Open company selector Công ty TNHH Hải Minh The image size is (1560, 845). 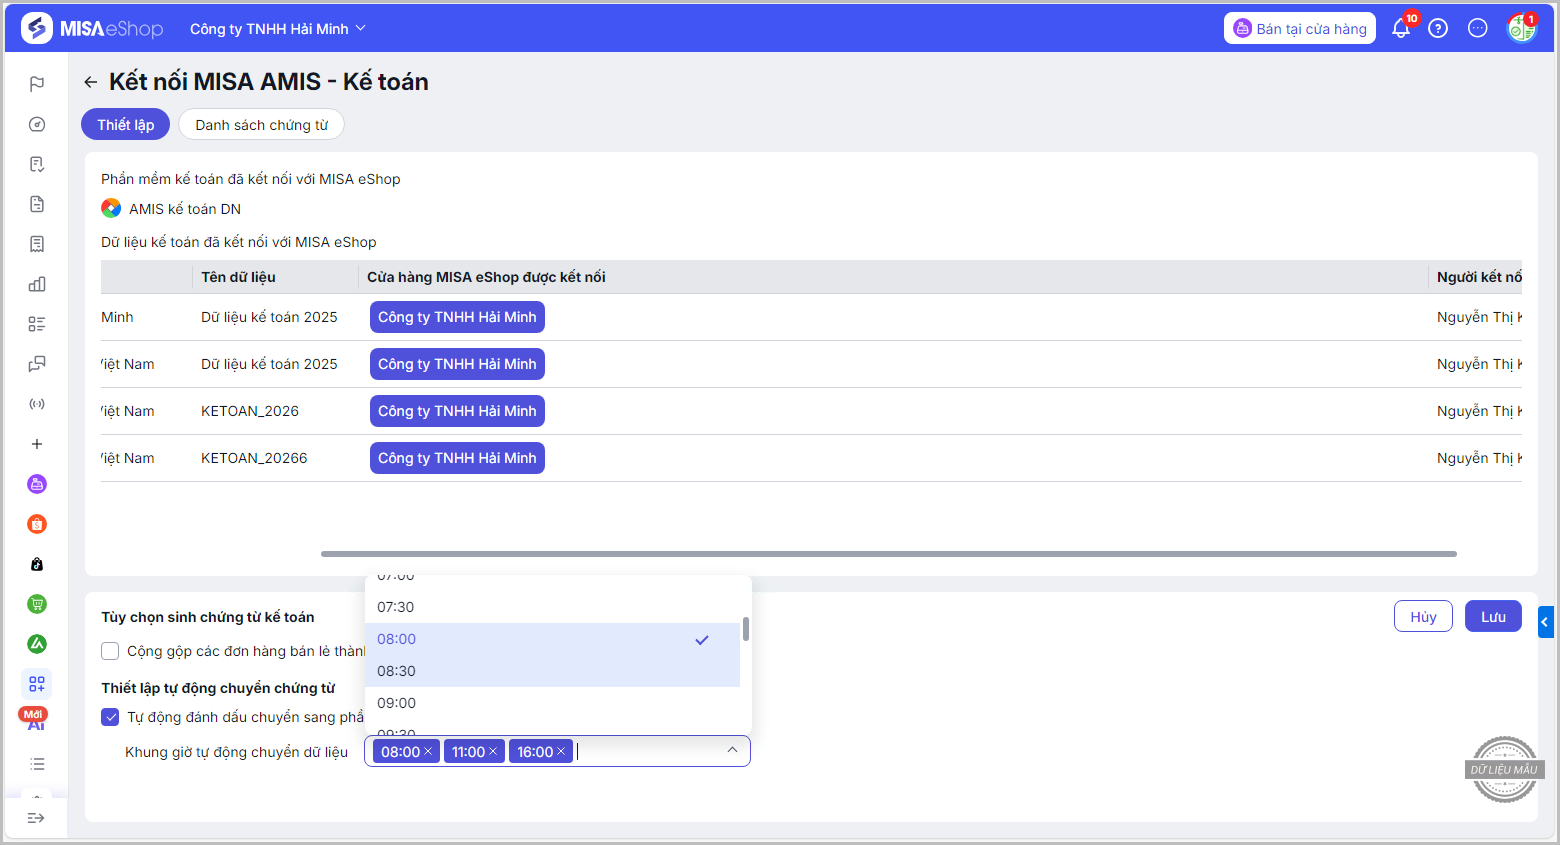[278, 29]
